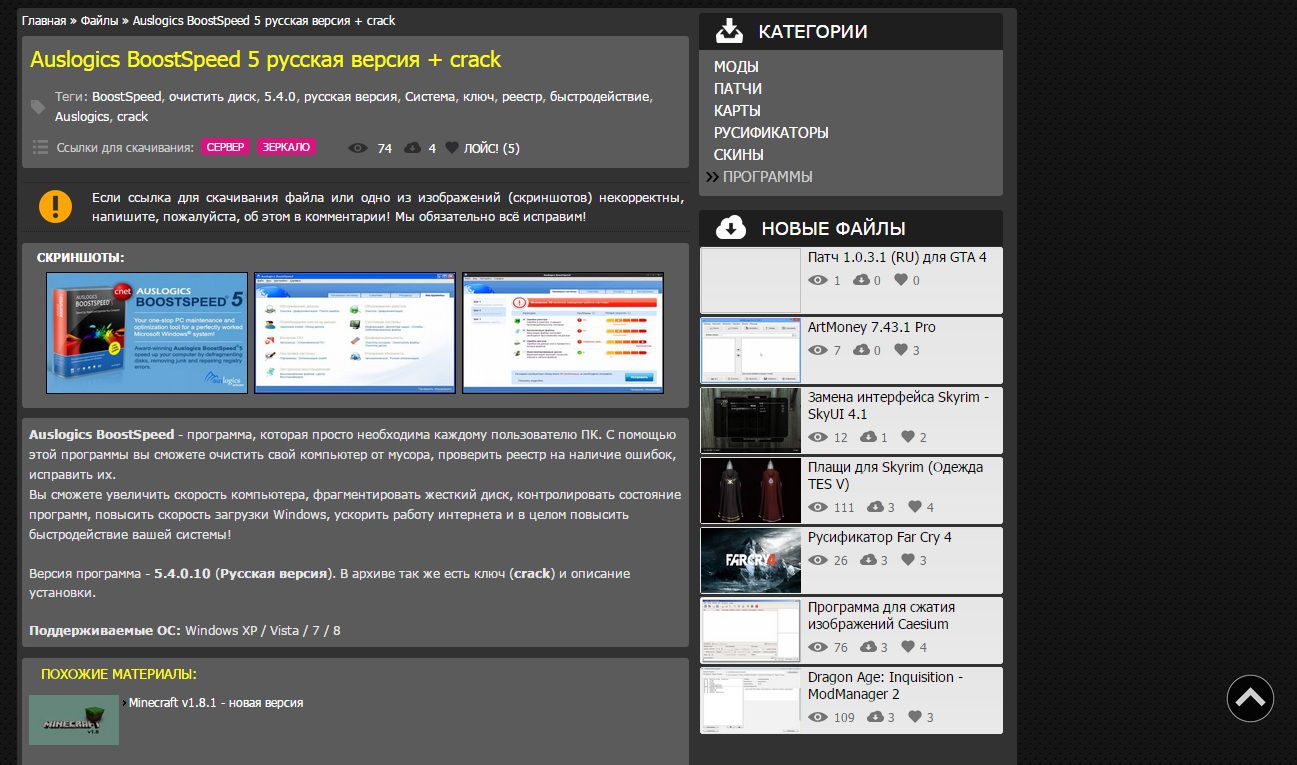Click the eye icon under Русификатор Far Cry 4
Screen dimensions: 1297x765
click(817, 560)
